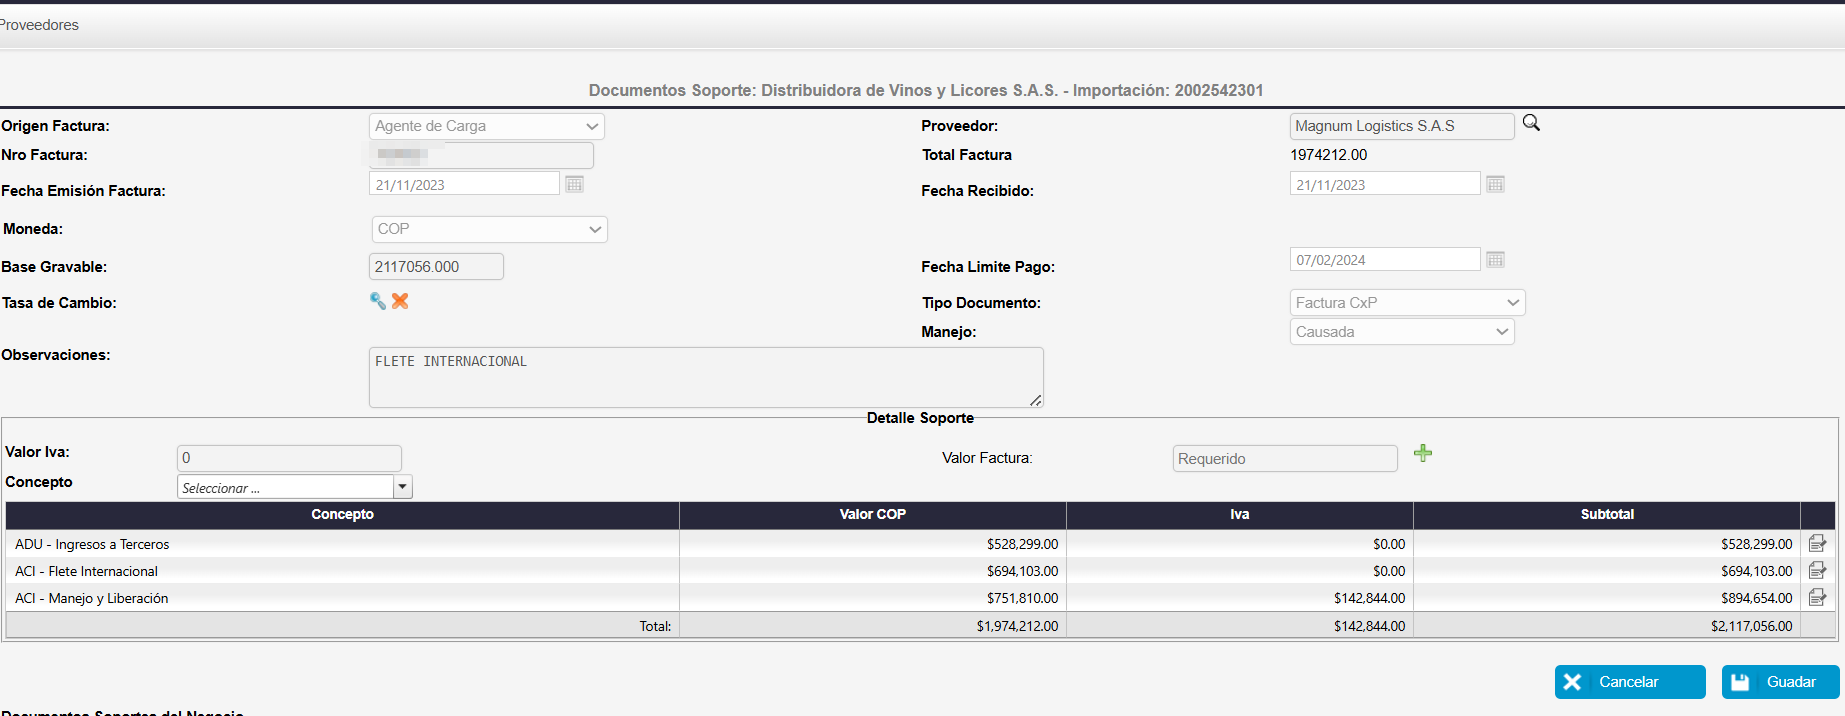Open the Proveedores menu item
This screenshot has width=1845, height=716.
40,25
